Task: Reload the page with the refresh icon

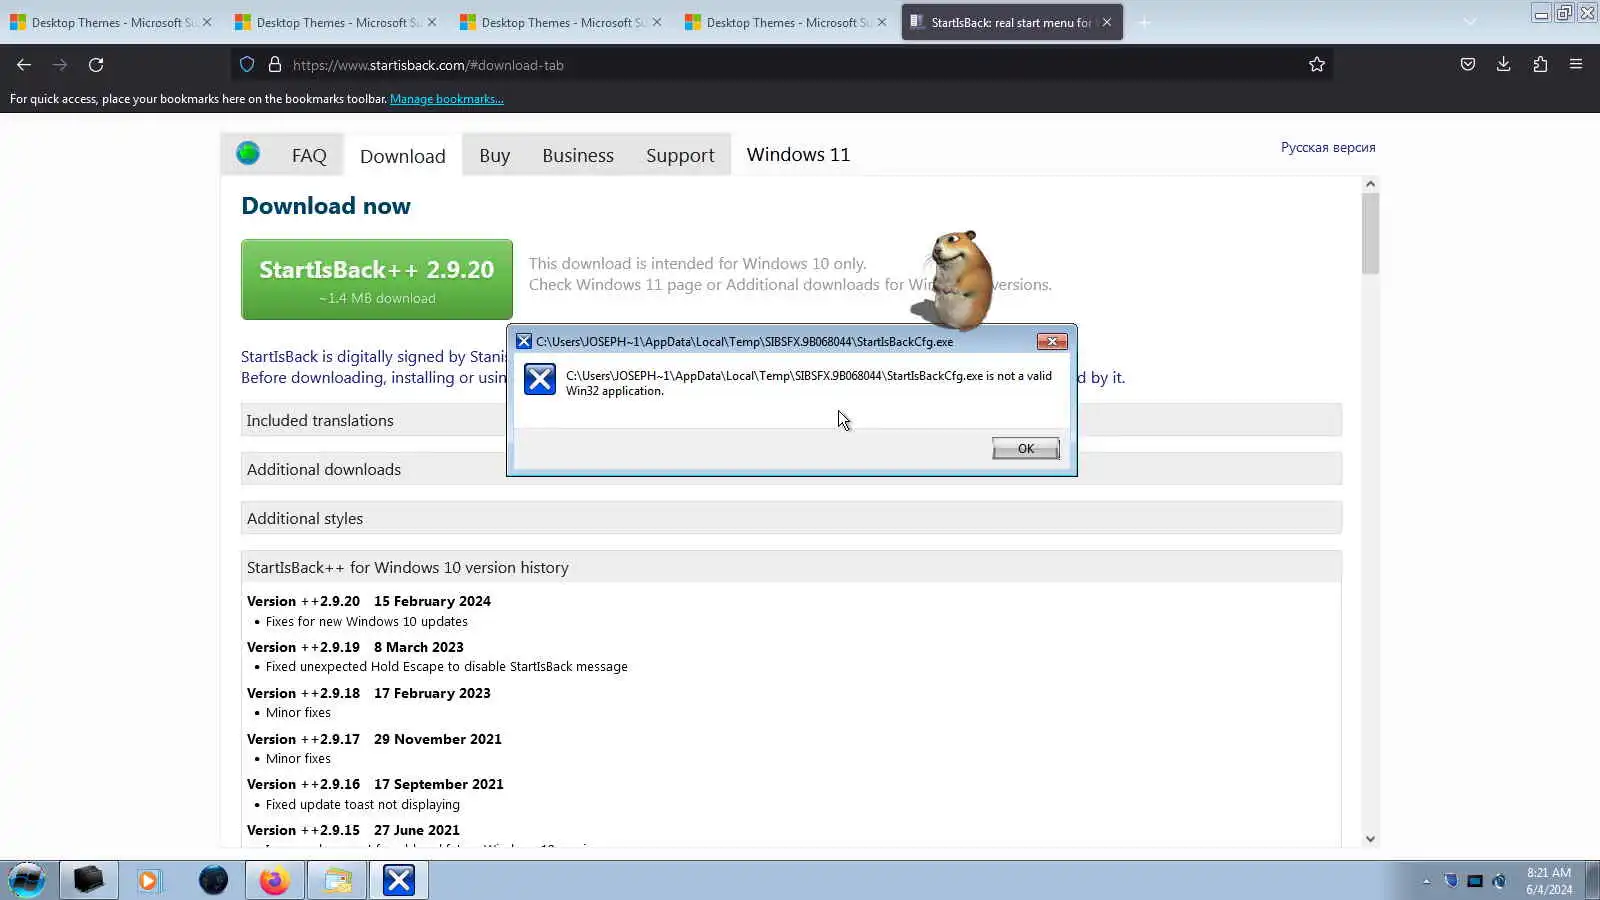Action: tap(96, 65)
